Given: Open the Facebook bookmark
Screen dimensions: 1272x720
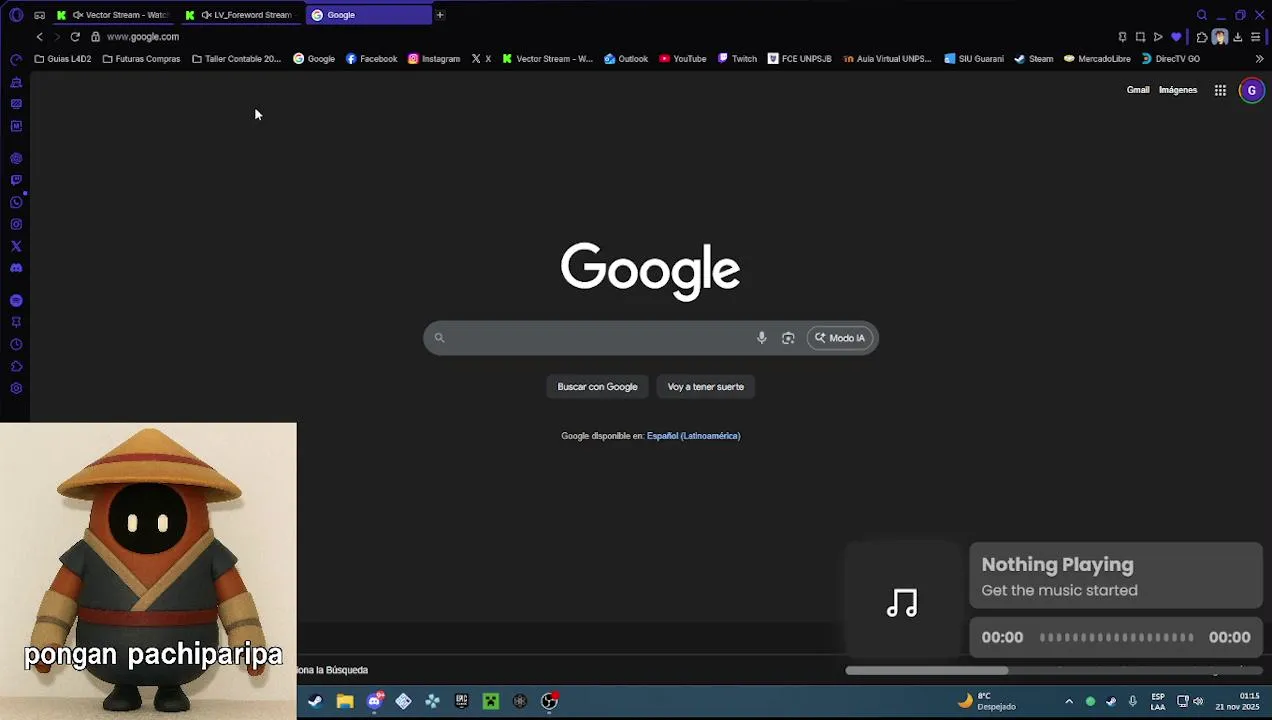Looking at the screenshot, I should point(371,59).
